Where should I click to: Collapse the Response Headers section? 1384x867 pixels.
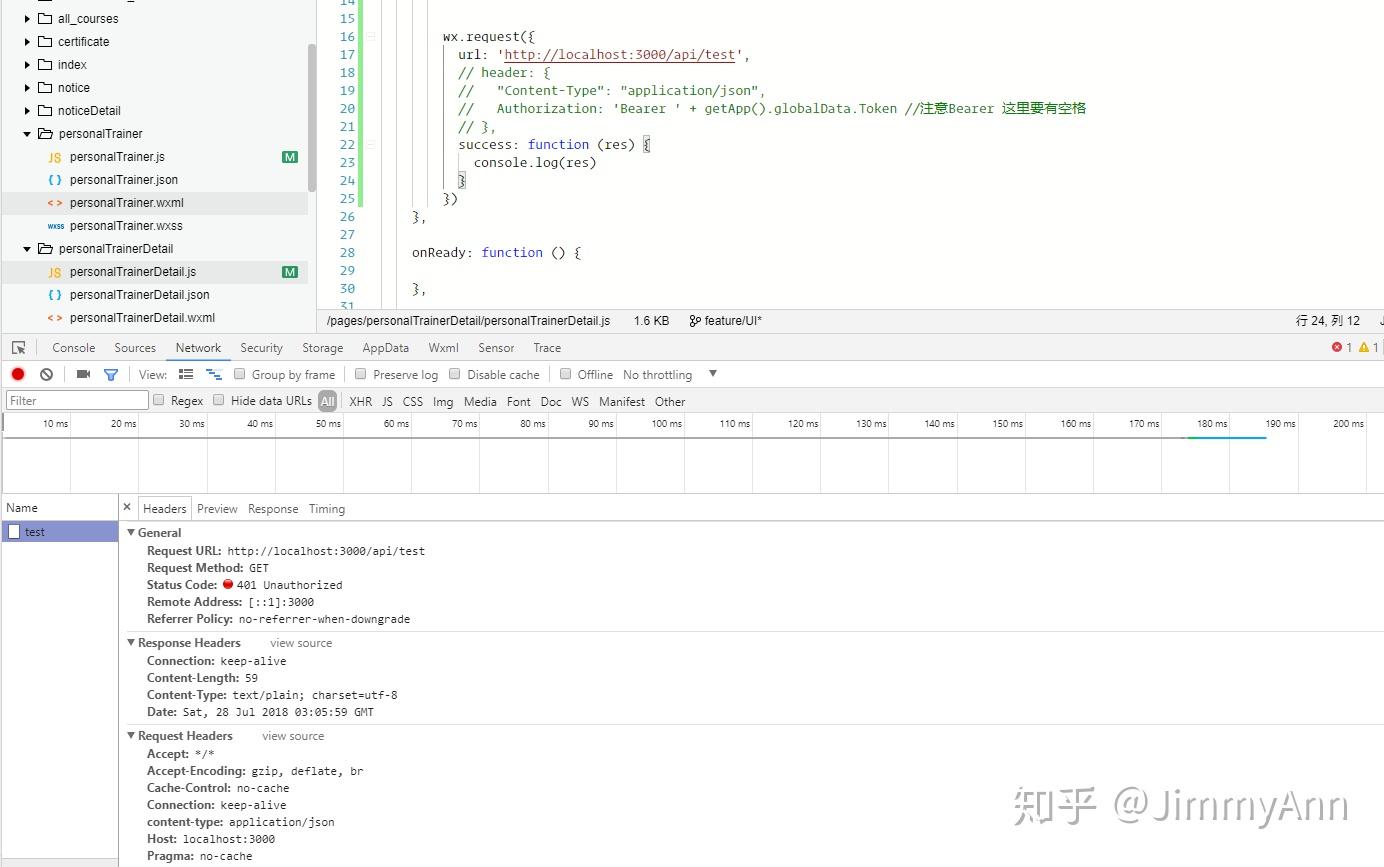point(131,643)
